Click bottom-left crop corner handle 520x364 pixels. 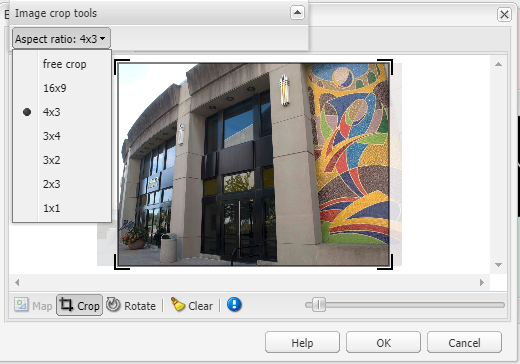[x=121, y=262]
